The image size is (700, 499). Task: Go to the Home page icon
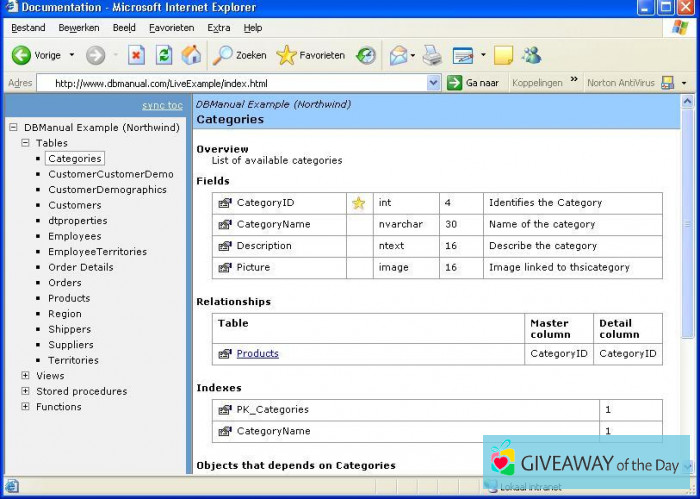[191, 55]
